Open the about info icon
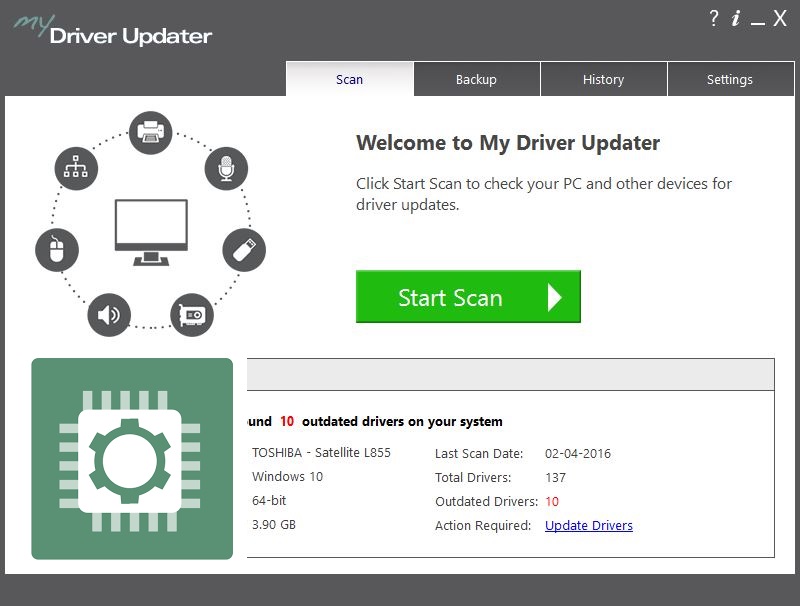800x606 pixels. point(735,18)
